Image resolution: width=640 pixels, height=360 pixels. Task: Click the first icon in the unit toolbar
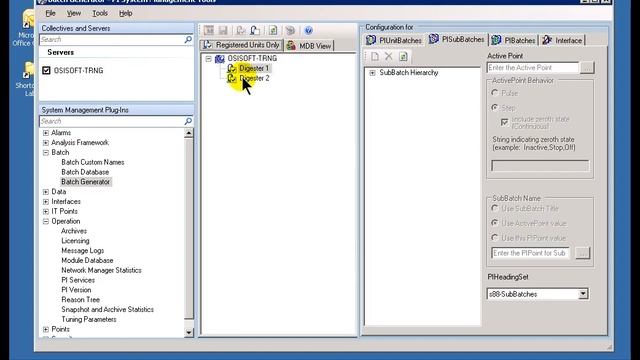tap(209, 30)
